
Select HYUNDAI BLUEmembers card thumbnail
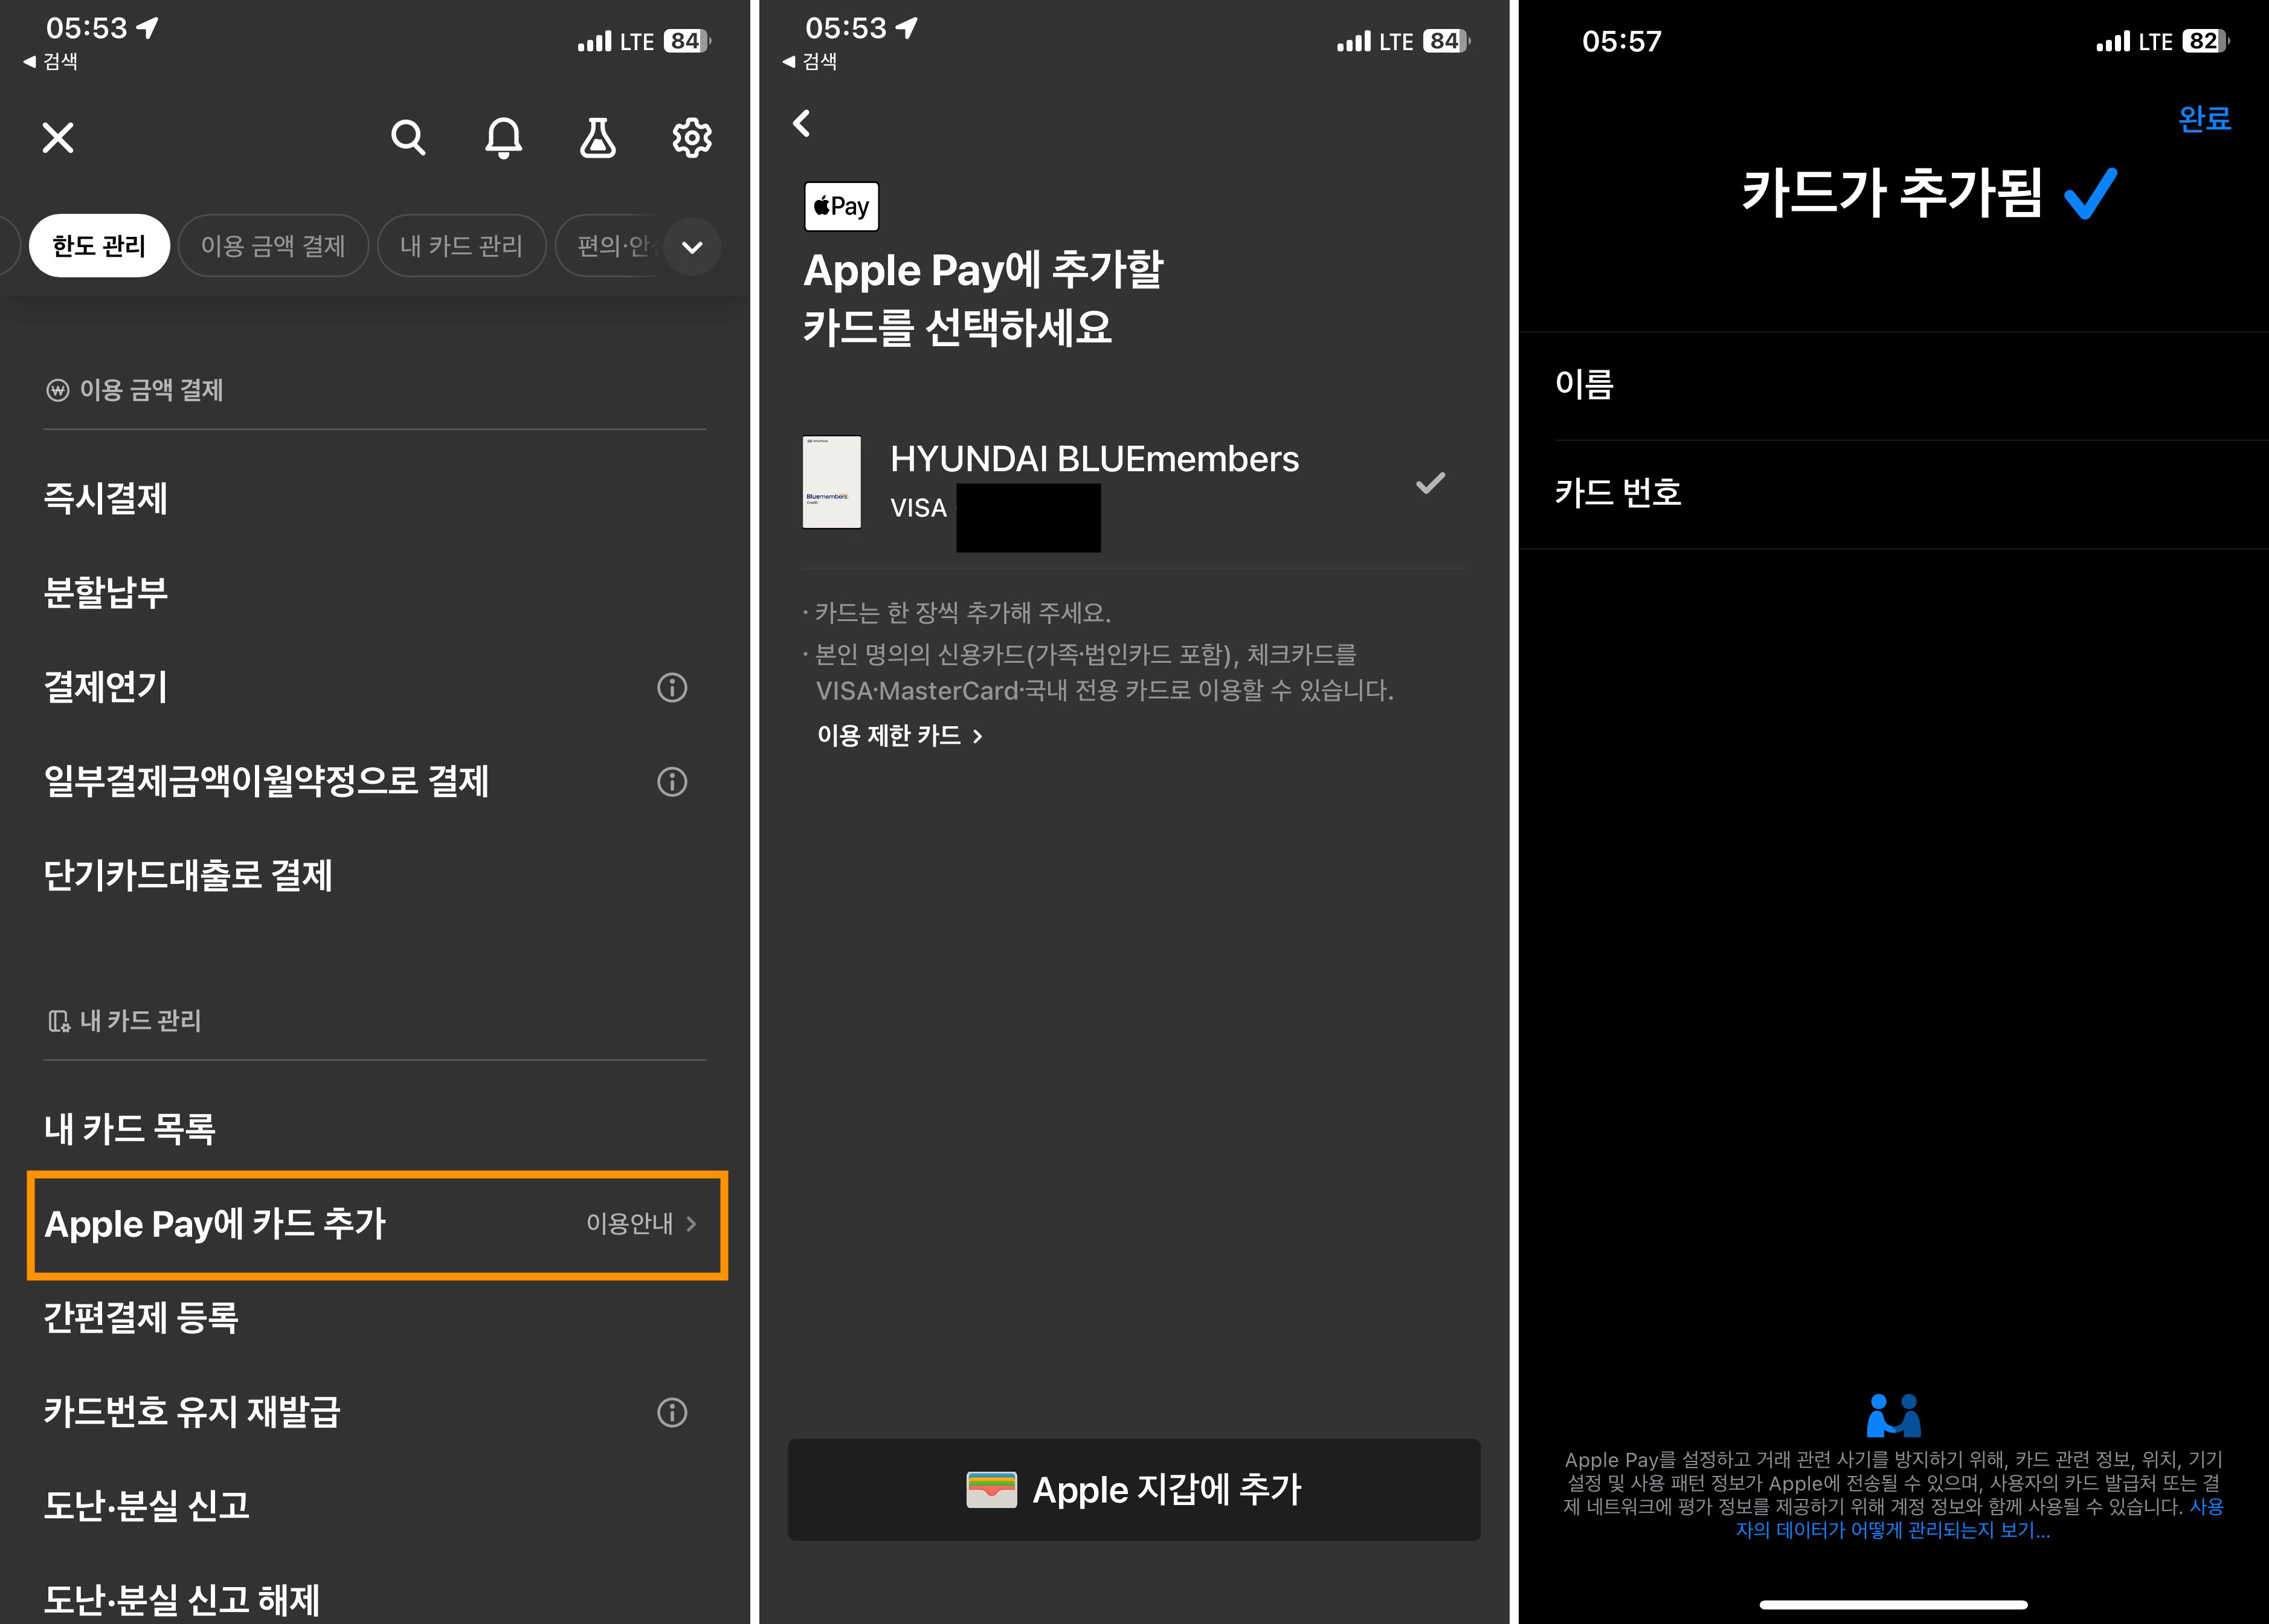pyautogui.click(x=832, y=482)
